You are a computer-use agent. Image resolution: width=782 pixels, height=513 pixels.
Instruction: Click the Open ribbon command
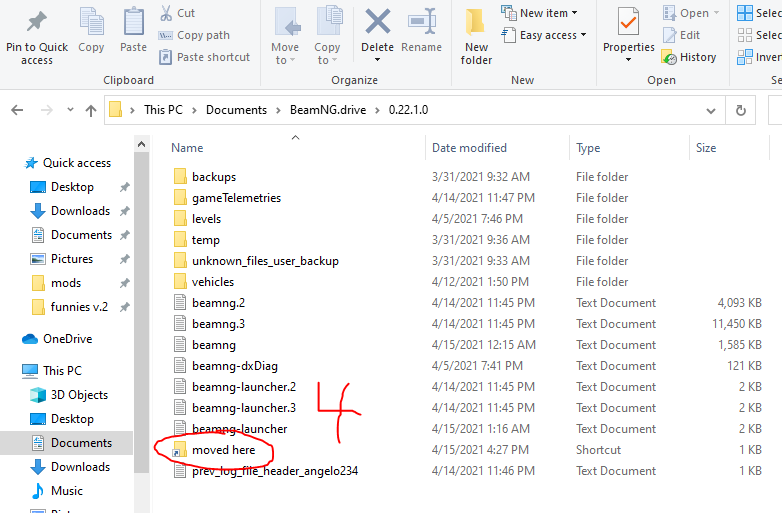click(x=691, y=13)
